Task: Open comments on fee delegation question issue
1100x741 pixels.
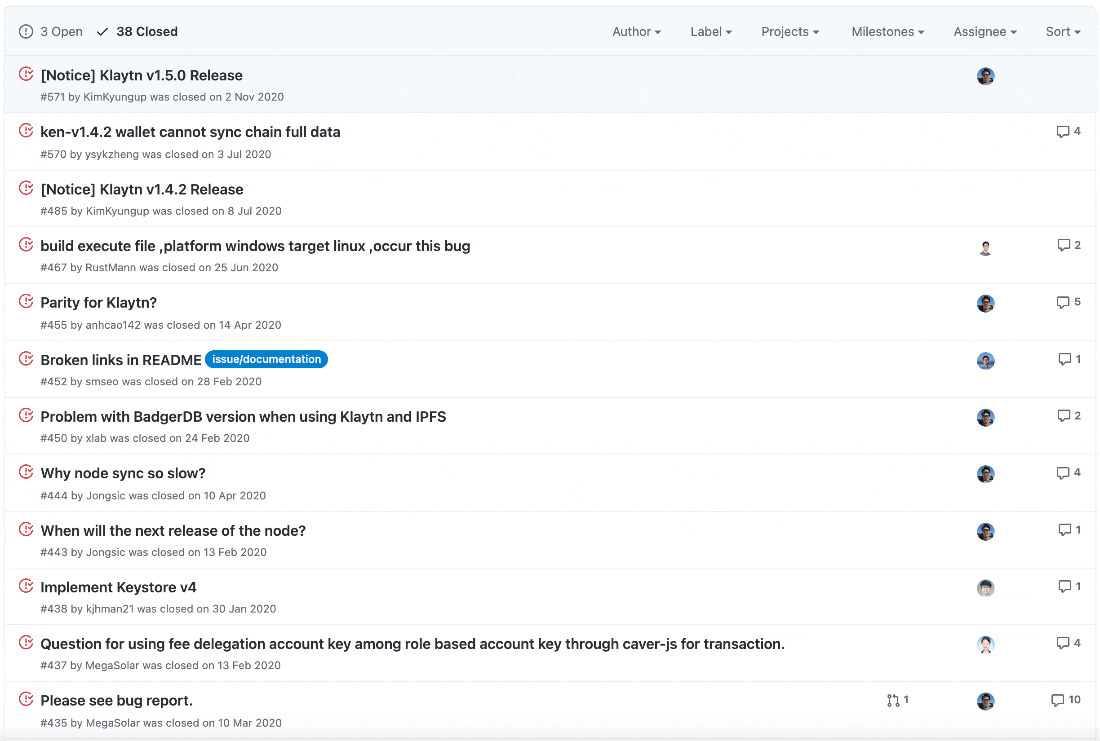Action: point(1068,643)
